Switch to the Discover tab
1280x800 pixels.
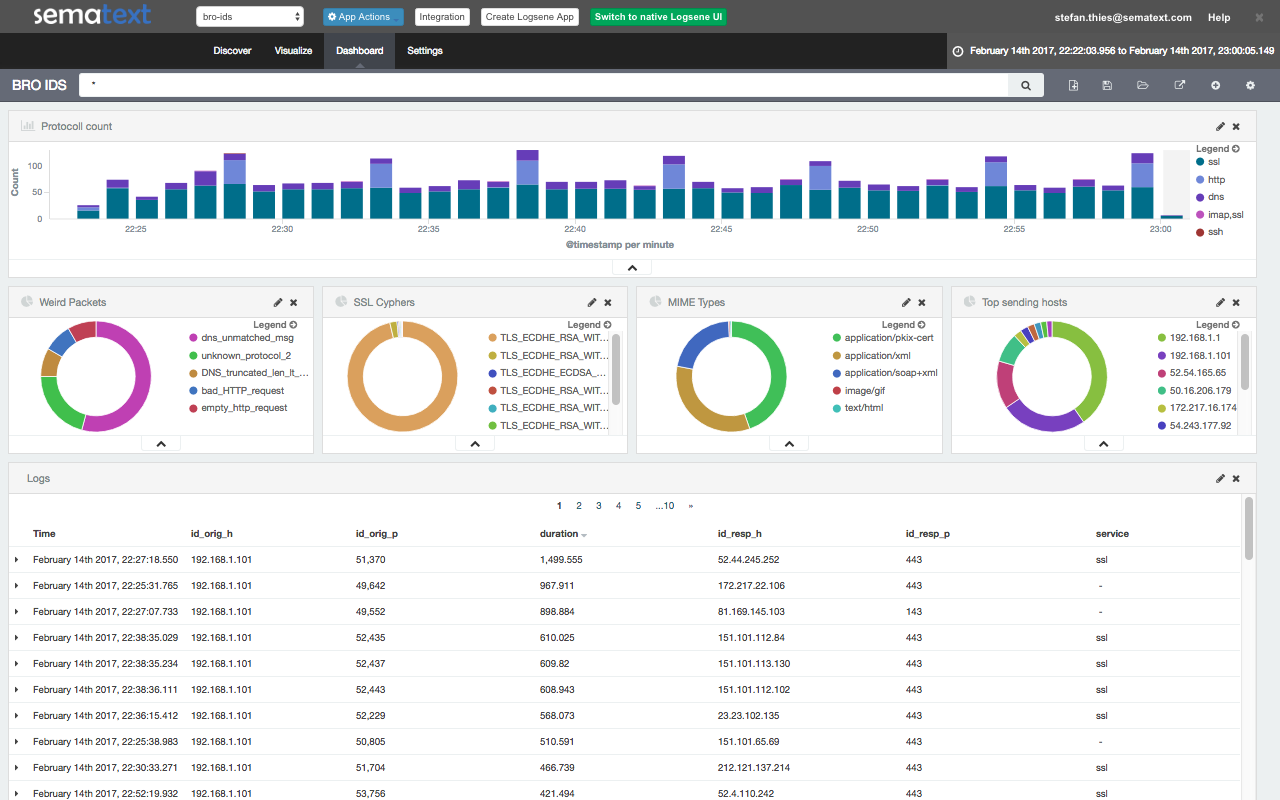[232, 50]
